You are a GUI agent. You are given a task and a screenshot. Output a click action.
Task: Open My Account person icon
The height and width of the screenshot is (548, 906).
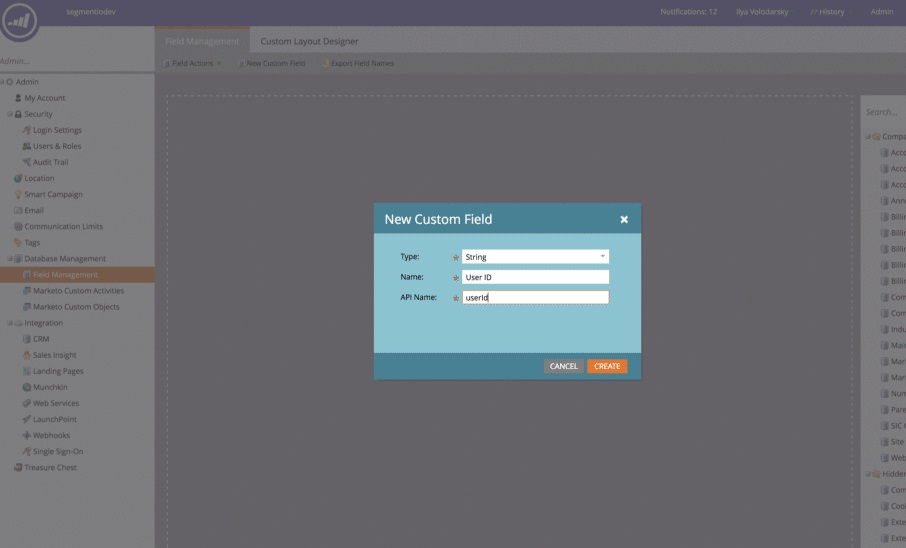18,98
